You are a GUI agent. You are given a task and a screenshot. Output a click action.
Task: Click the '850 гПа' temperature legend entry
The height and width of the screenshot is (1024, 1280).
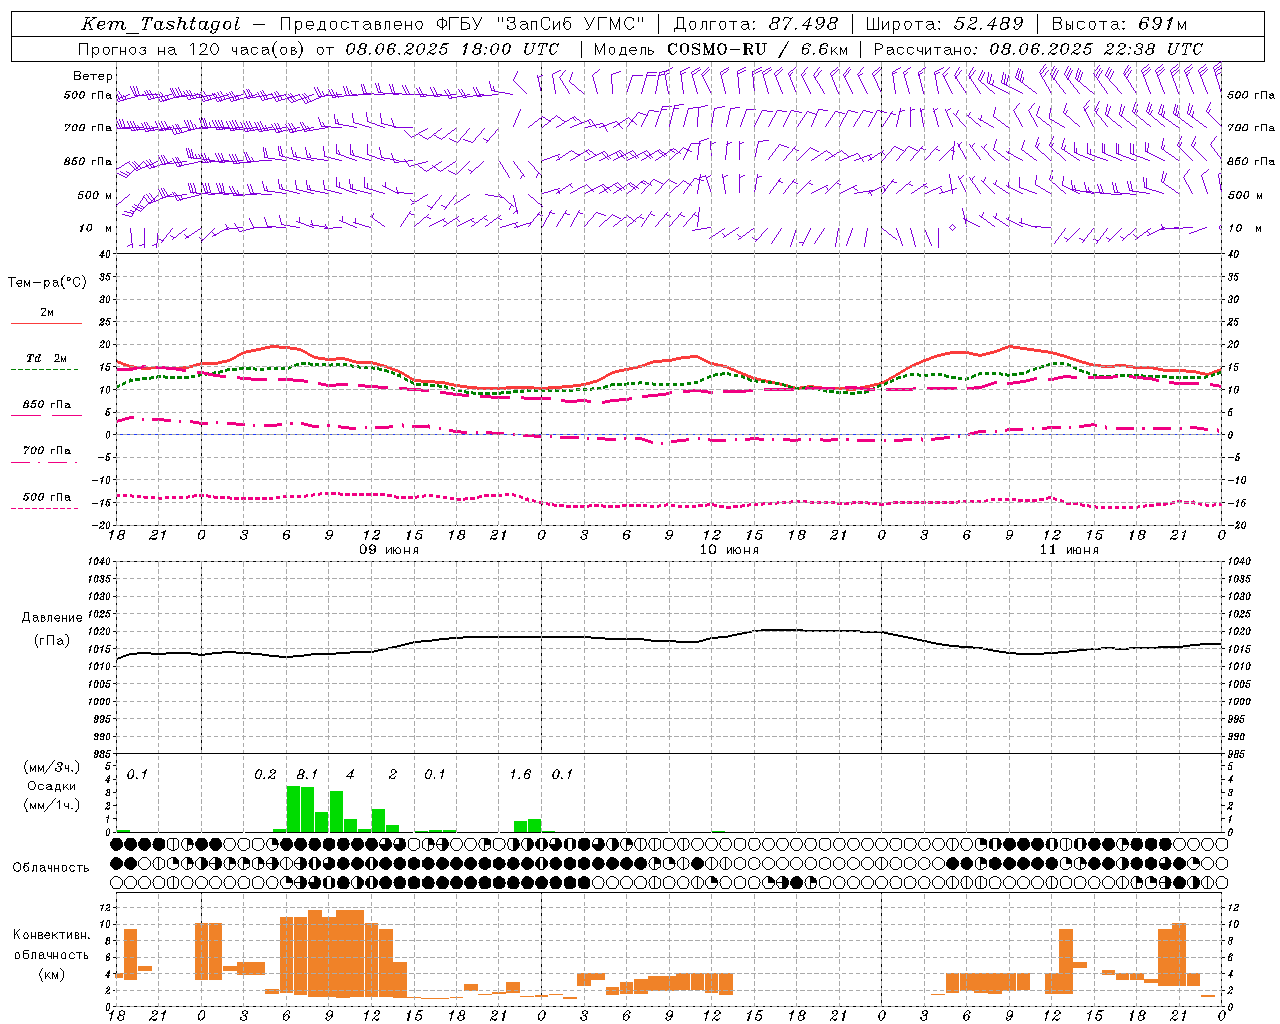pyautogui.click(x=46, y=405)
